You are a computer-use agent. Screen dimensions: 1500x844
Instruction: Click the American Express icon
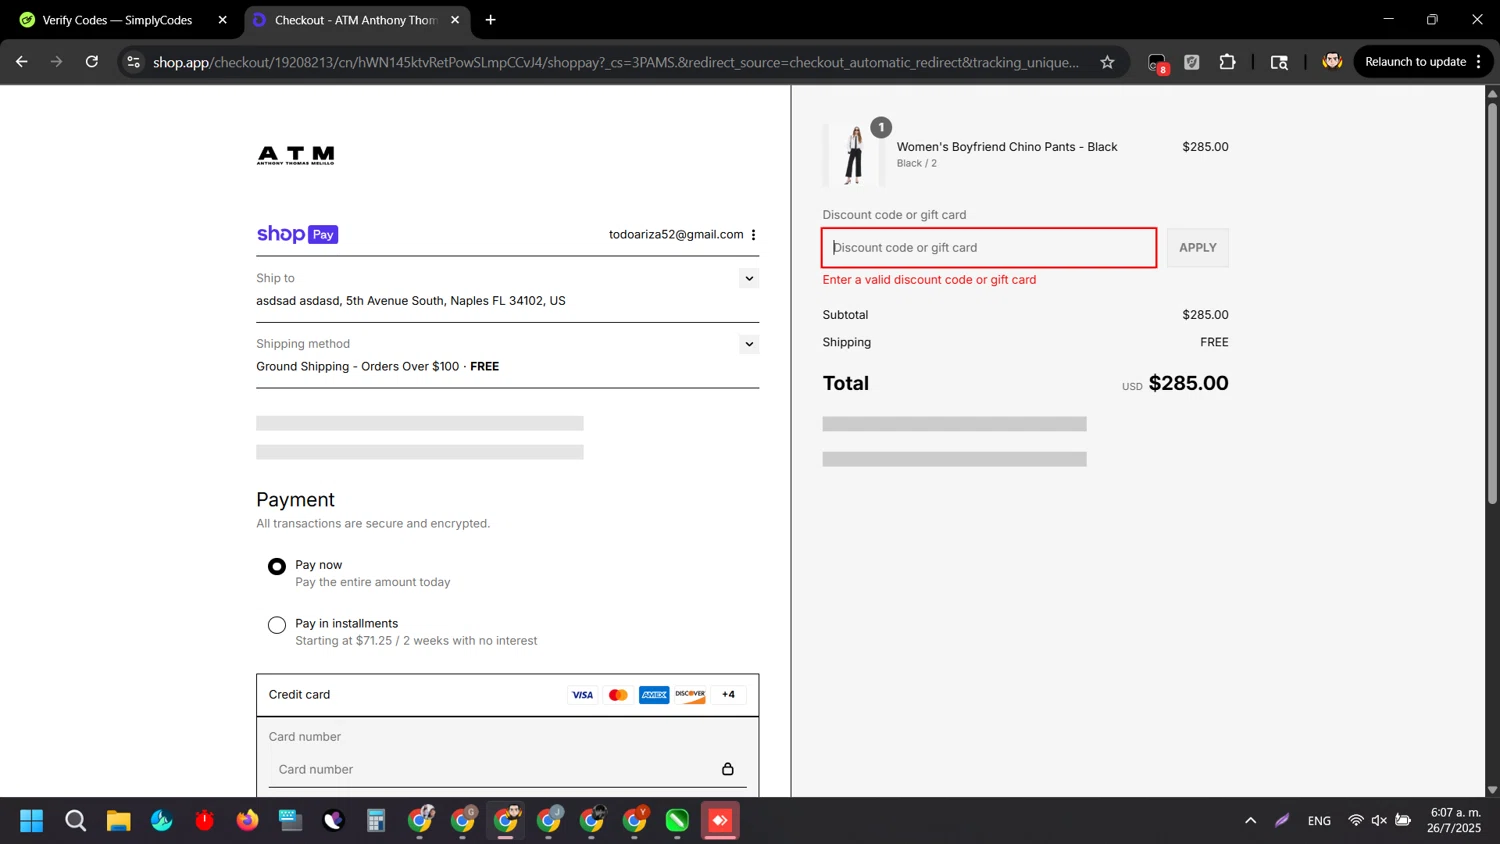[x=654, y=695]
